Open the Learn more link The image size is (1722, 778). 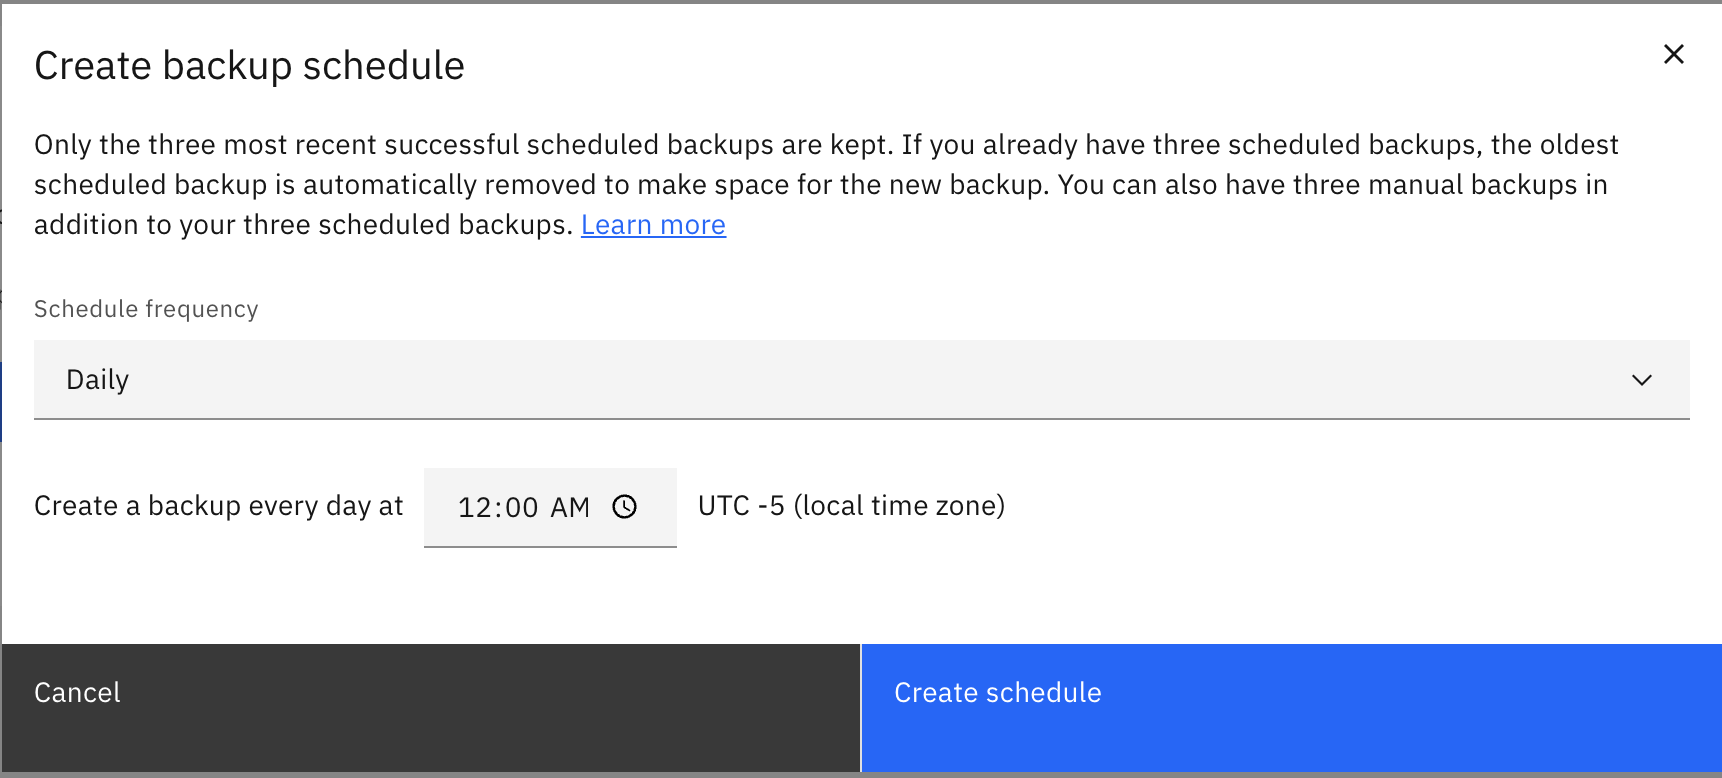(653, 225)
